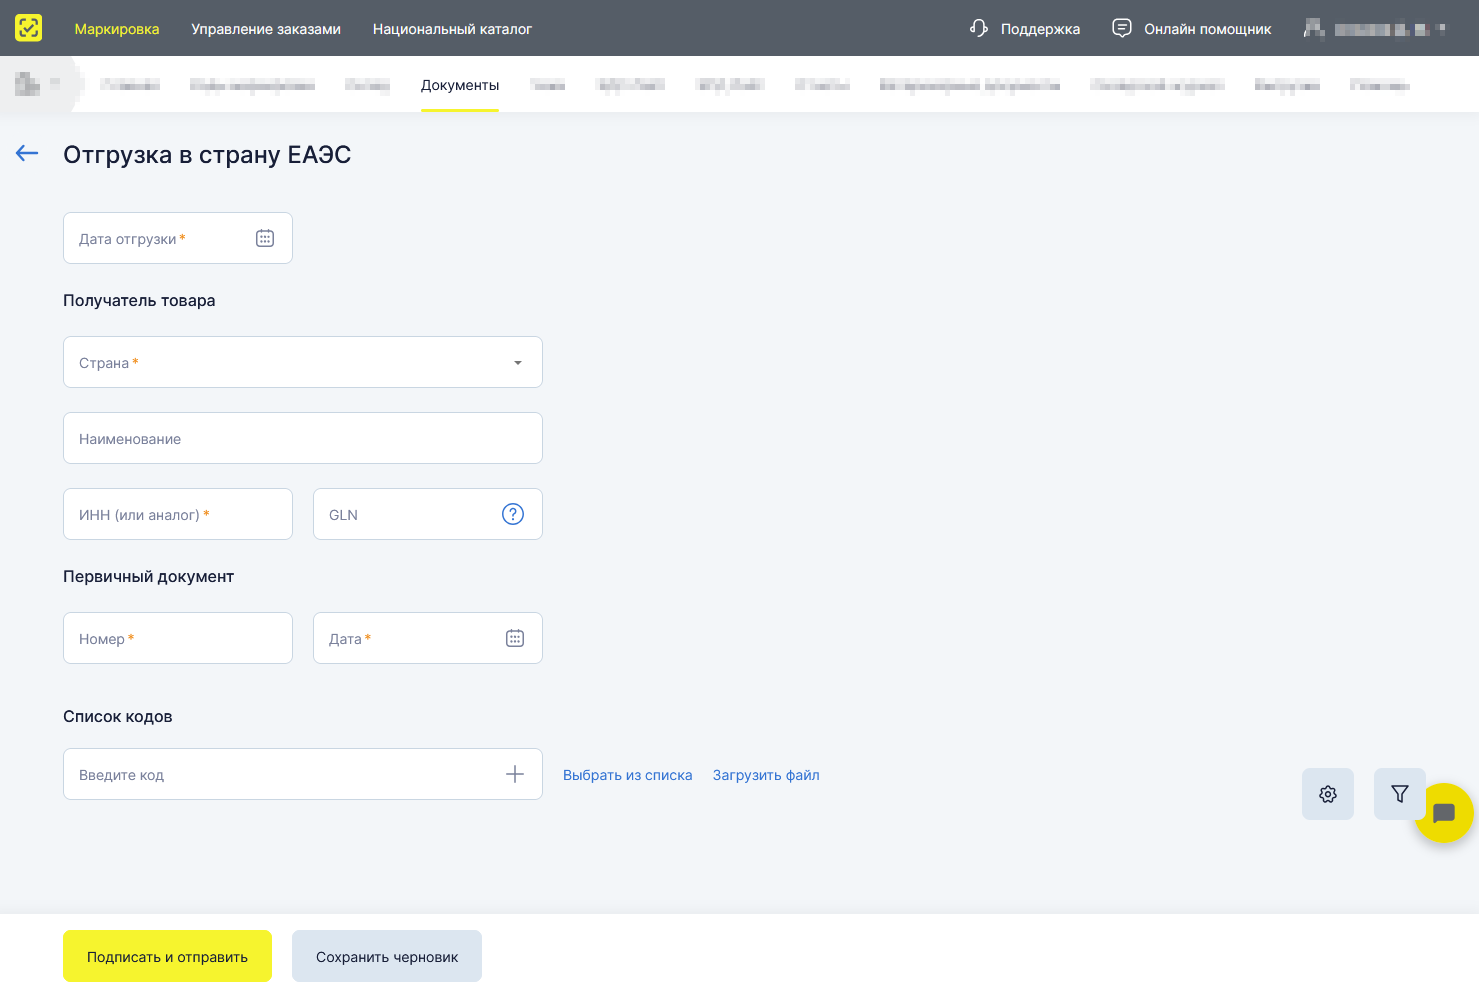Open Онлайн помощник in header
This screenshot has width=1479, height=990.
(x=1208, y=29)
